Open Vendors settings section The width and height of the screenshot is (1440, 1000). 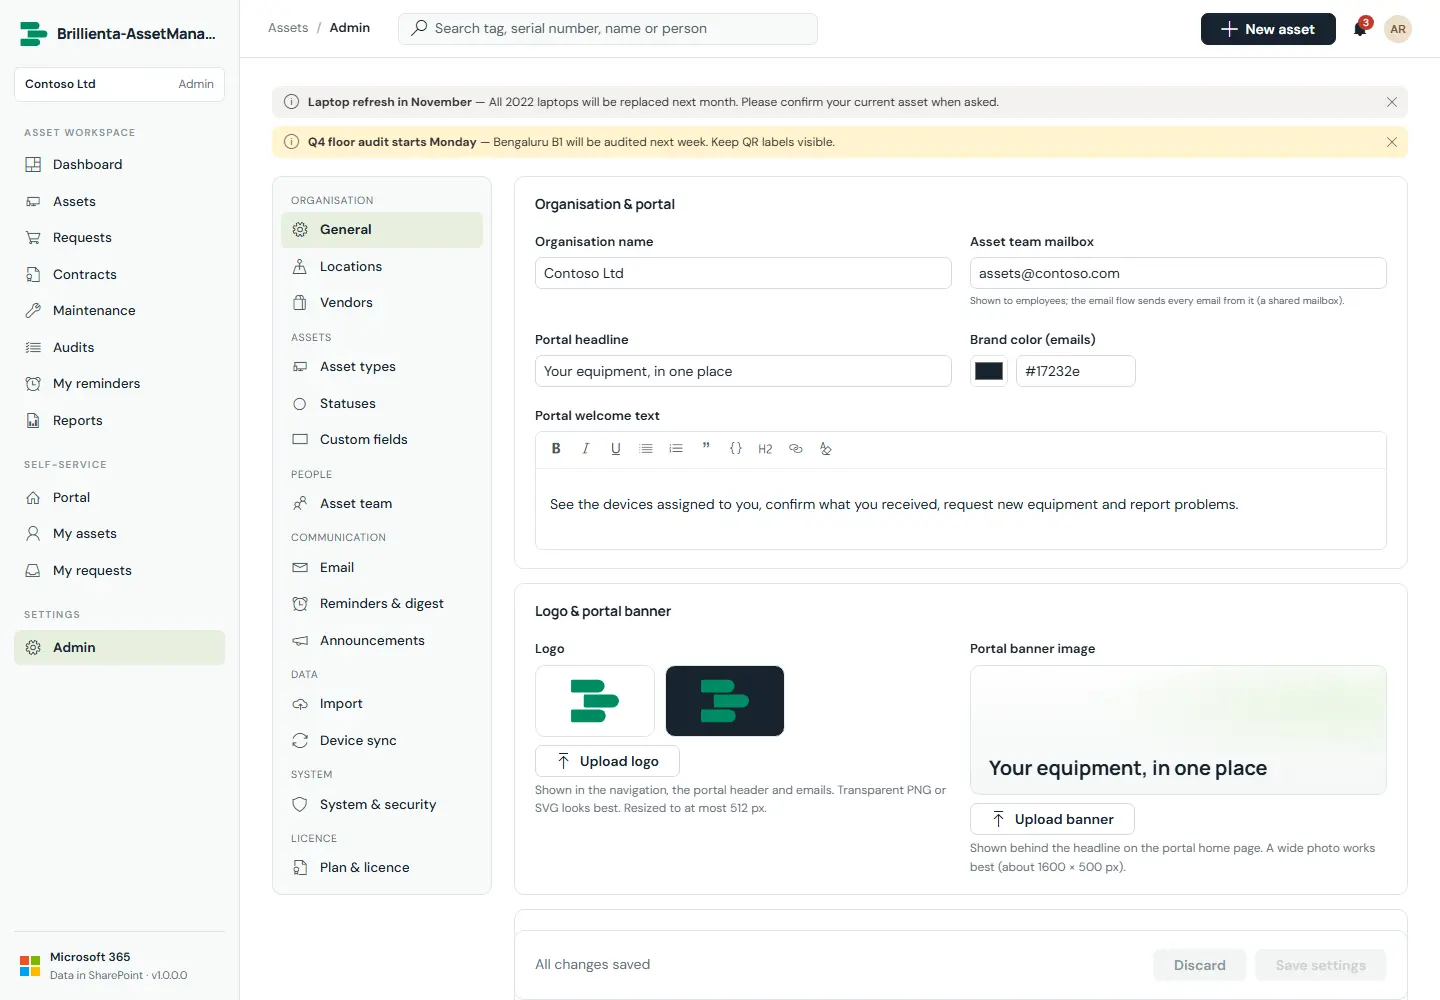tap(382, 302)
